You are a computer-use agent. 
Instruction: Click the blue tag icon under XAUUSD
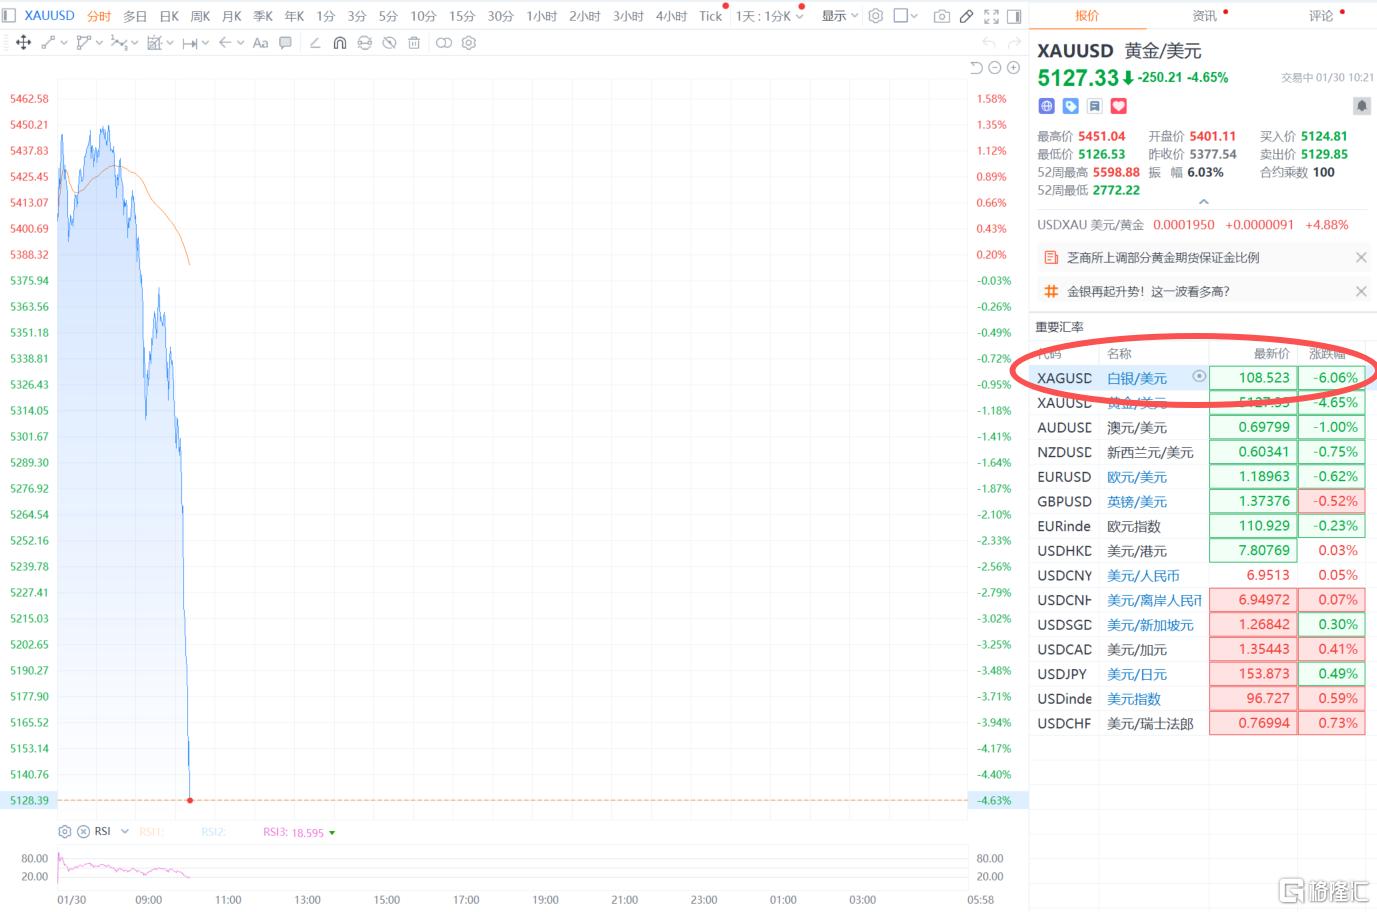[x=1071, y=106]
